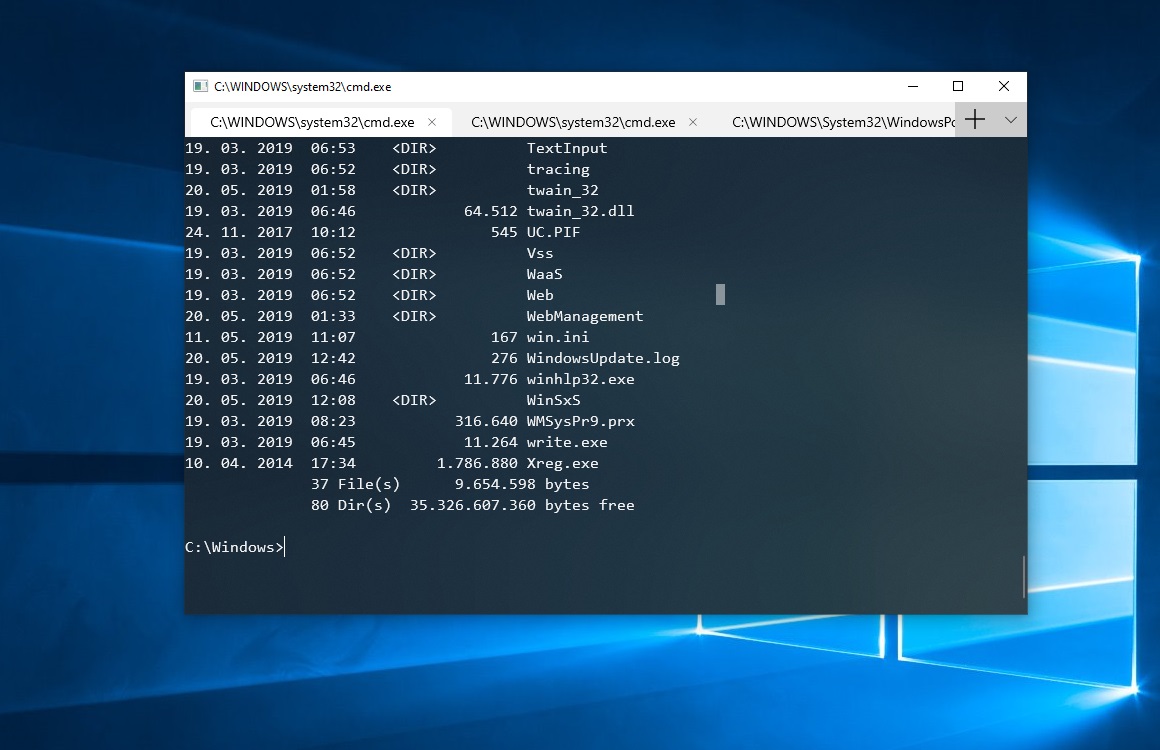Open a new terminal tab with the plus icon
Screen dimensions: 1160x750
point(974,120)
